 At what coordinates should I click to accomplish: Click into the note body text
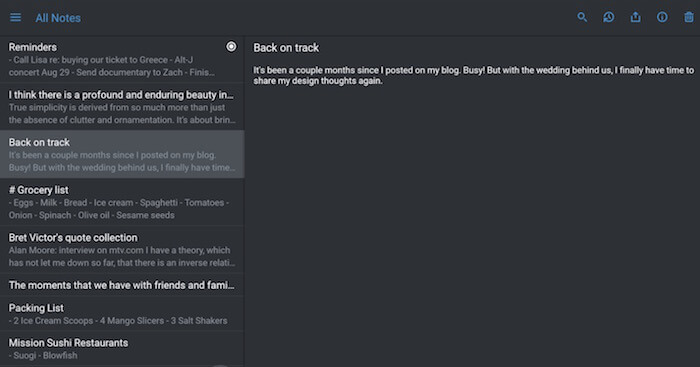pos(474,75)
